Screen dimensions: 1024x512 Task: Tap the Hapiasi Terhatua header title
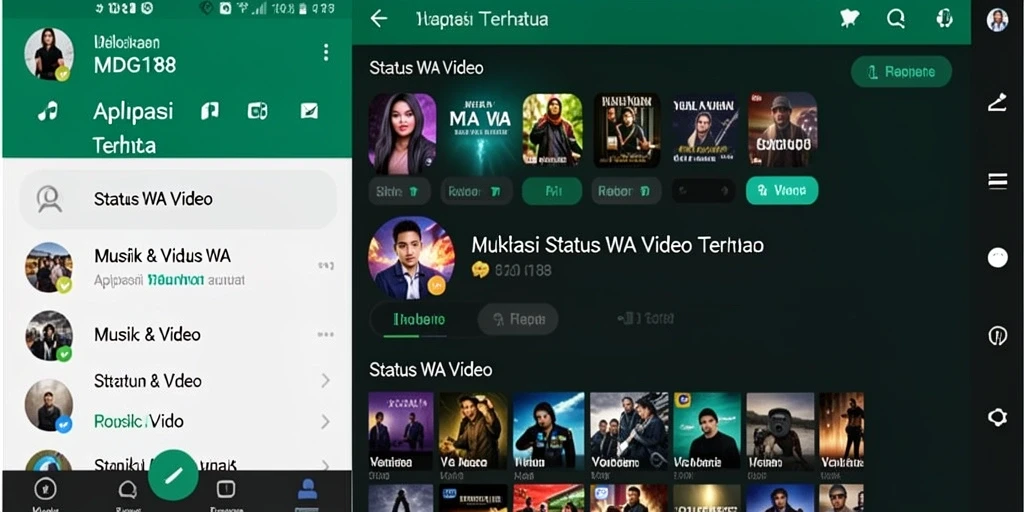[x=482, y=20]
